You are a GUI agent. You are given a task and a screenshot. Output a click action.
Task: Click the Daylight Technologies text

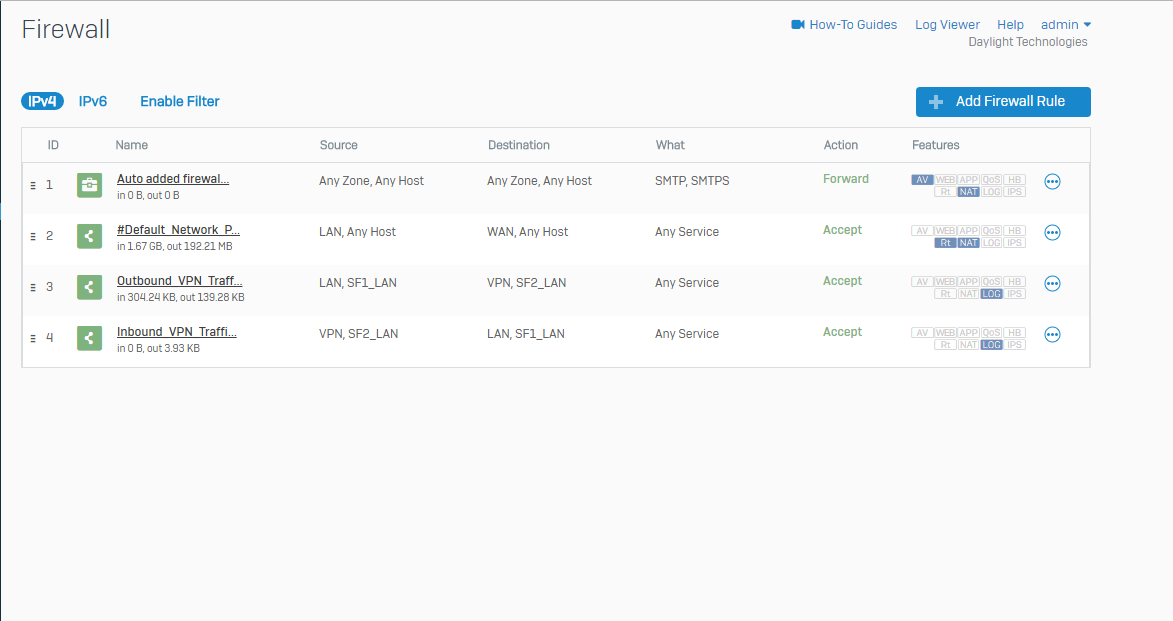click(1028, 42)
